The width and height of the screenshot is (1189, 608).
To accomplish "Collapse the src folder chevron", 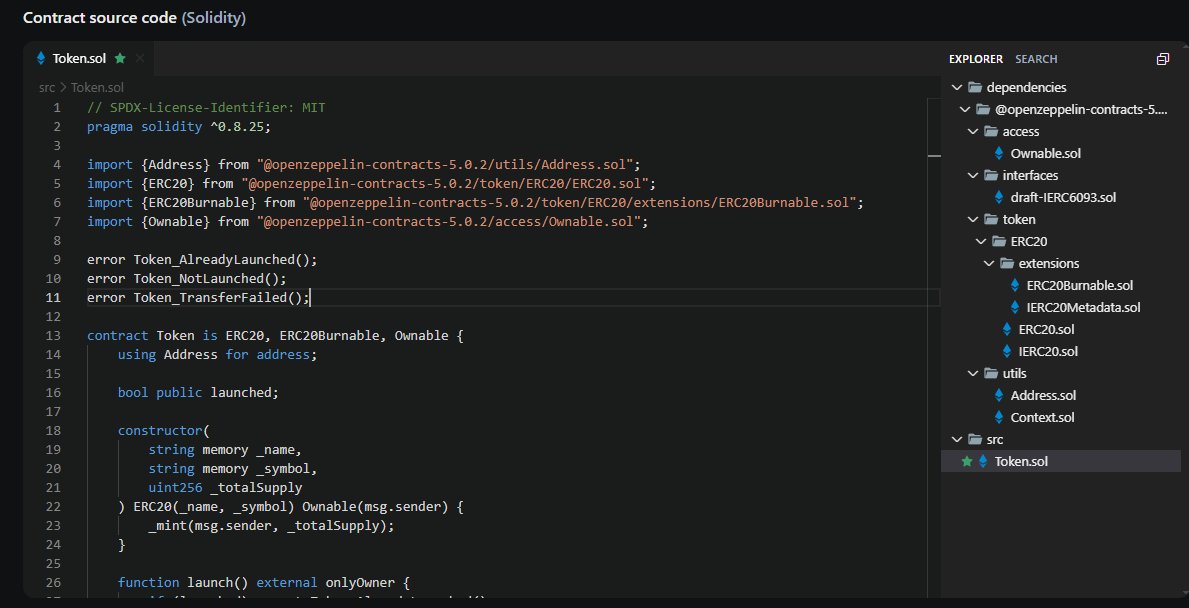I will (x=957, y=440).
